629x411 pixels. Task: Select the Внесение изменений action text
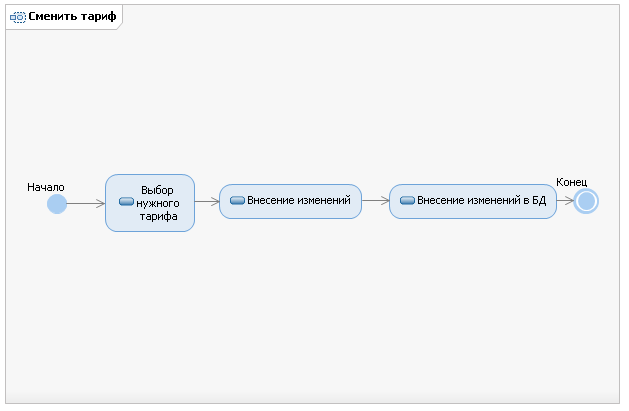pos(299,200)
